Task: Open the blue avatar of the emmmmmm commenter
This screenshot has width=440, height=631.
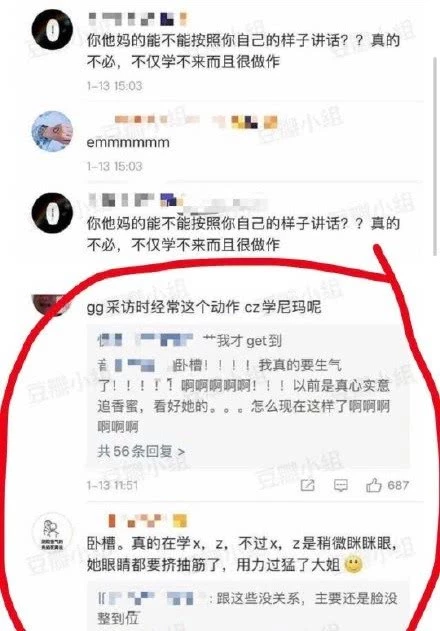Action: coord(52,131)
